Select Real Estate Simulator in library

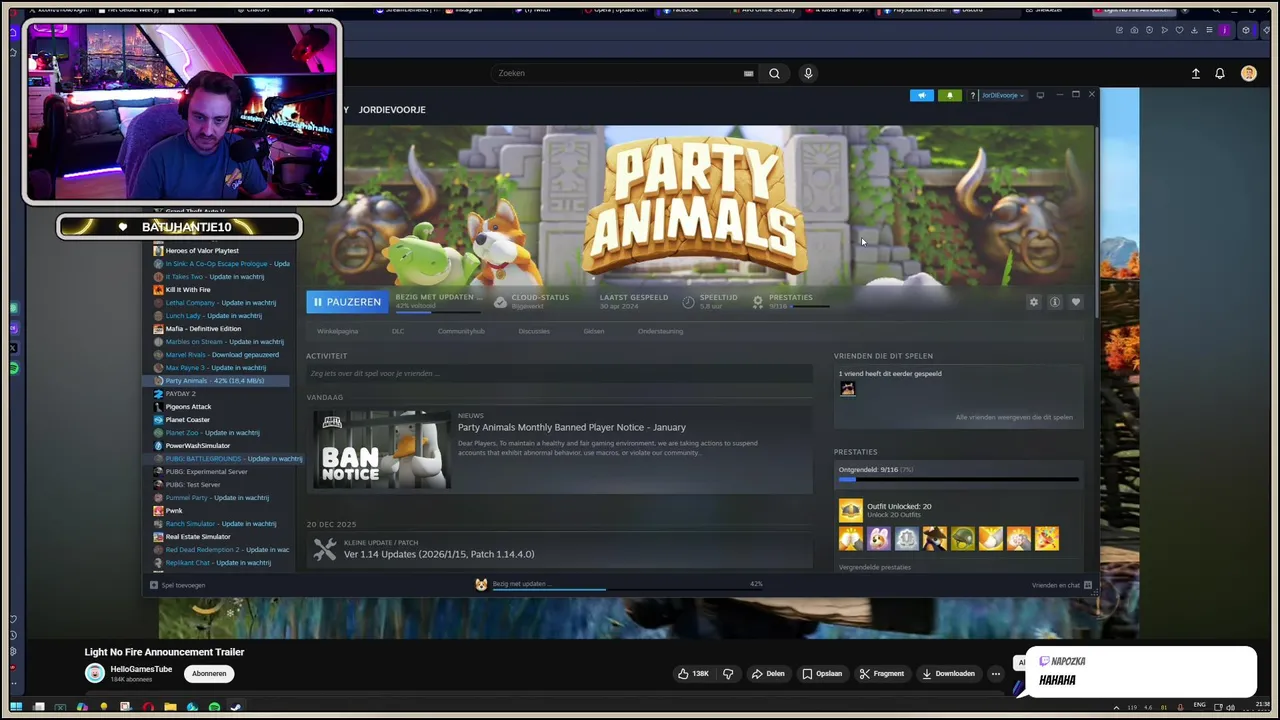pos(198,537)
